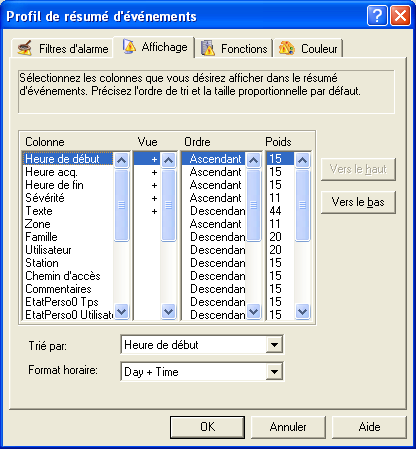This screenshot has height=449, width=416.
Task: Toggle the Vue plus sign for Texte
Action: pos(154,211)
